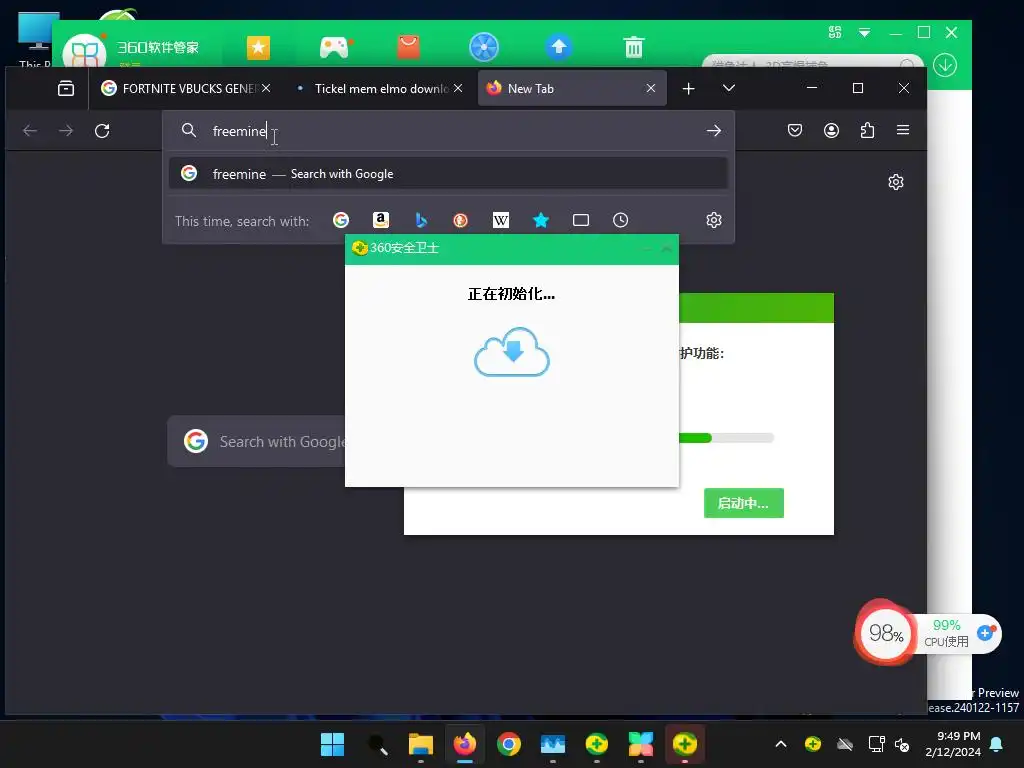Close the FORTNITE VBUCKS tab
Viewport: 1024px width, 768px height.
point(266,88)
